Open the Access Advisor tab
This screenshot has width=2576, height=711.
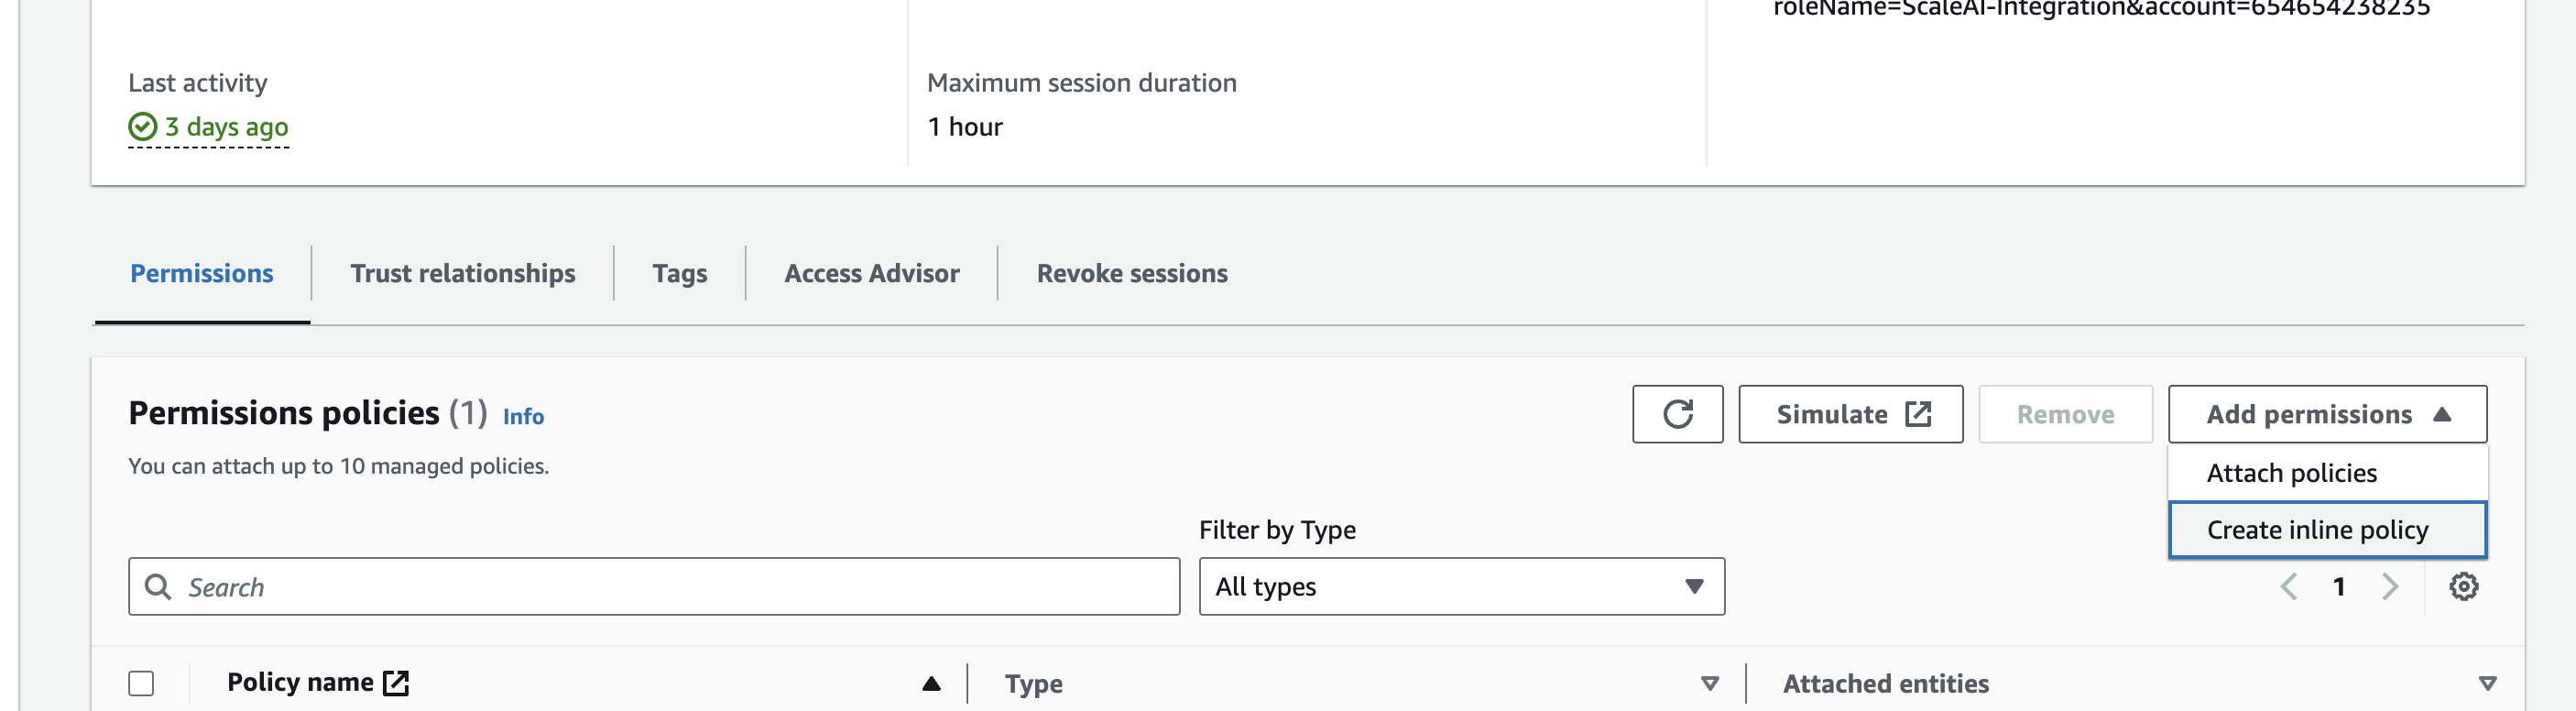(x=871, y=274)
